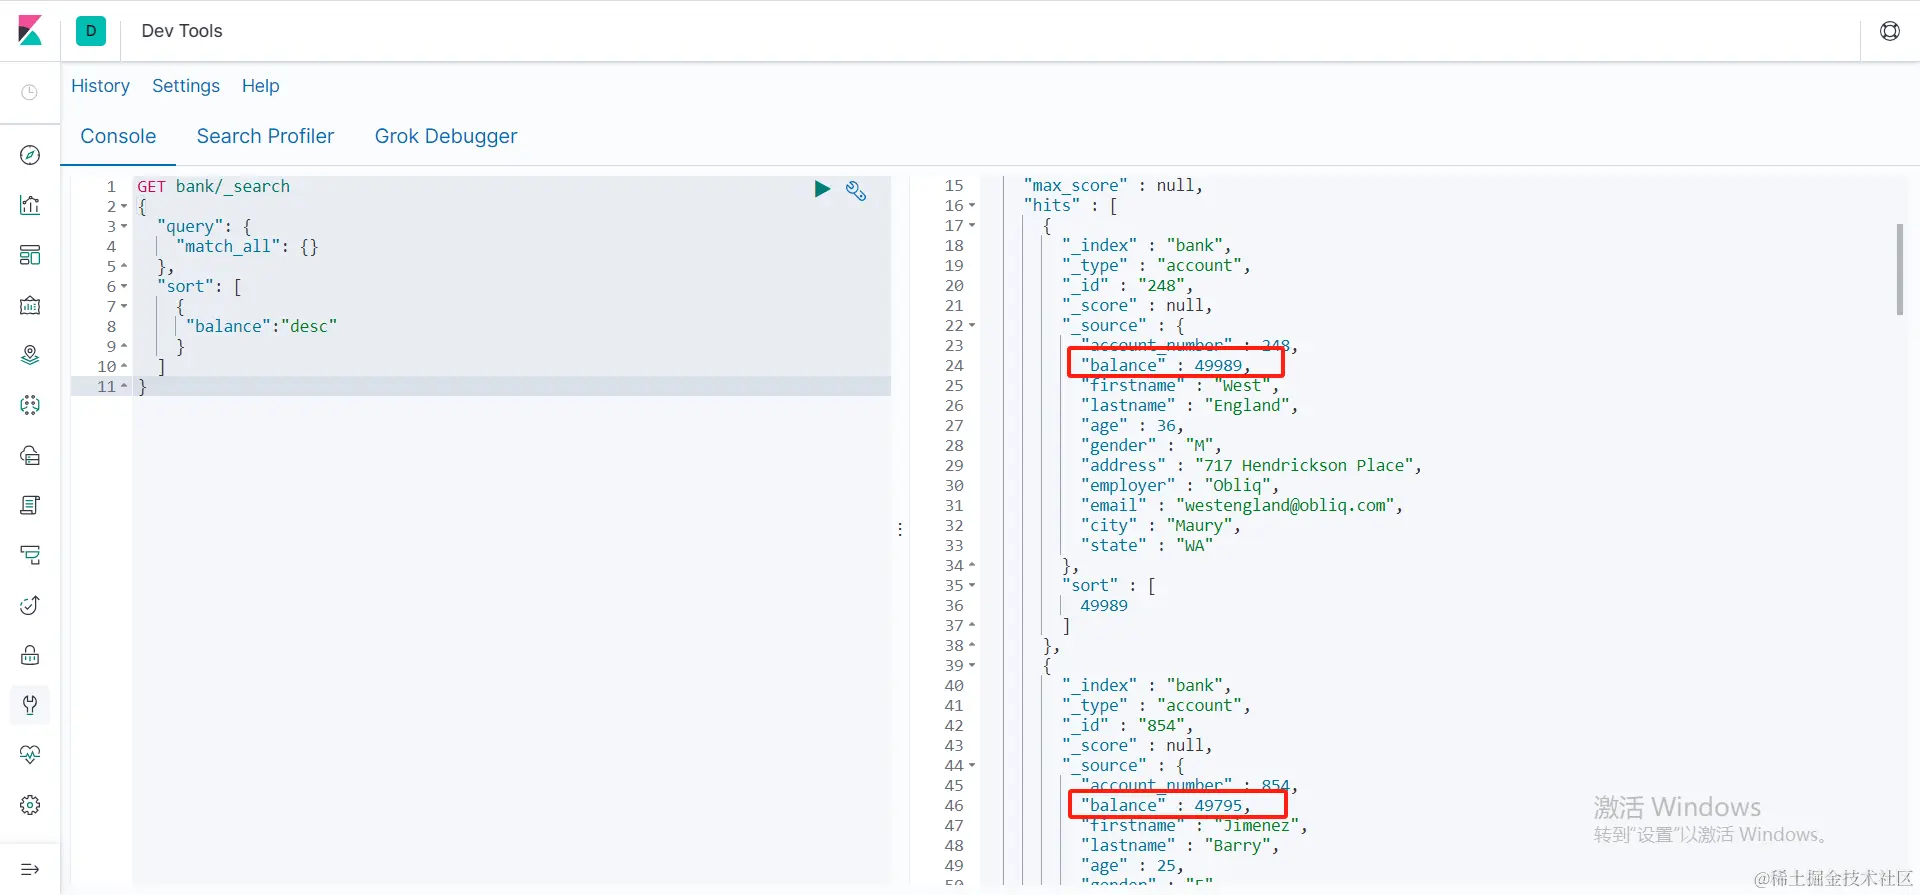
Task: Click the "balance":"desc" line in editor
Action: tap(261, 327)
